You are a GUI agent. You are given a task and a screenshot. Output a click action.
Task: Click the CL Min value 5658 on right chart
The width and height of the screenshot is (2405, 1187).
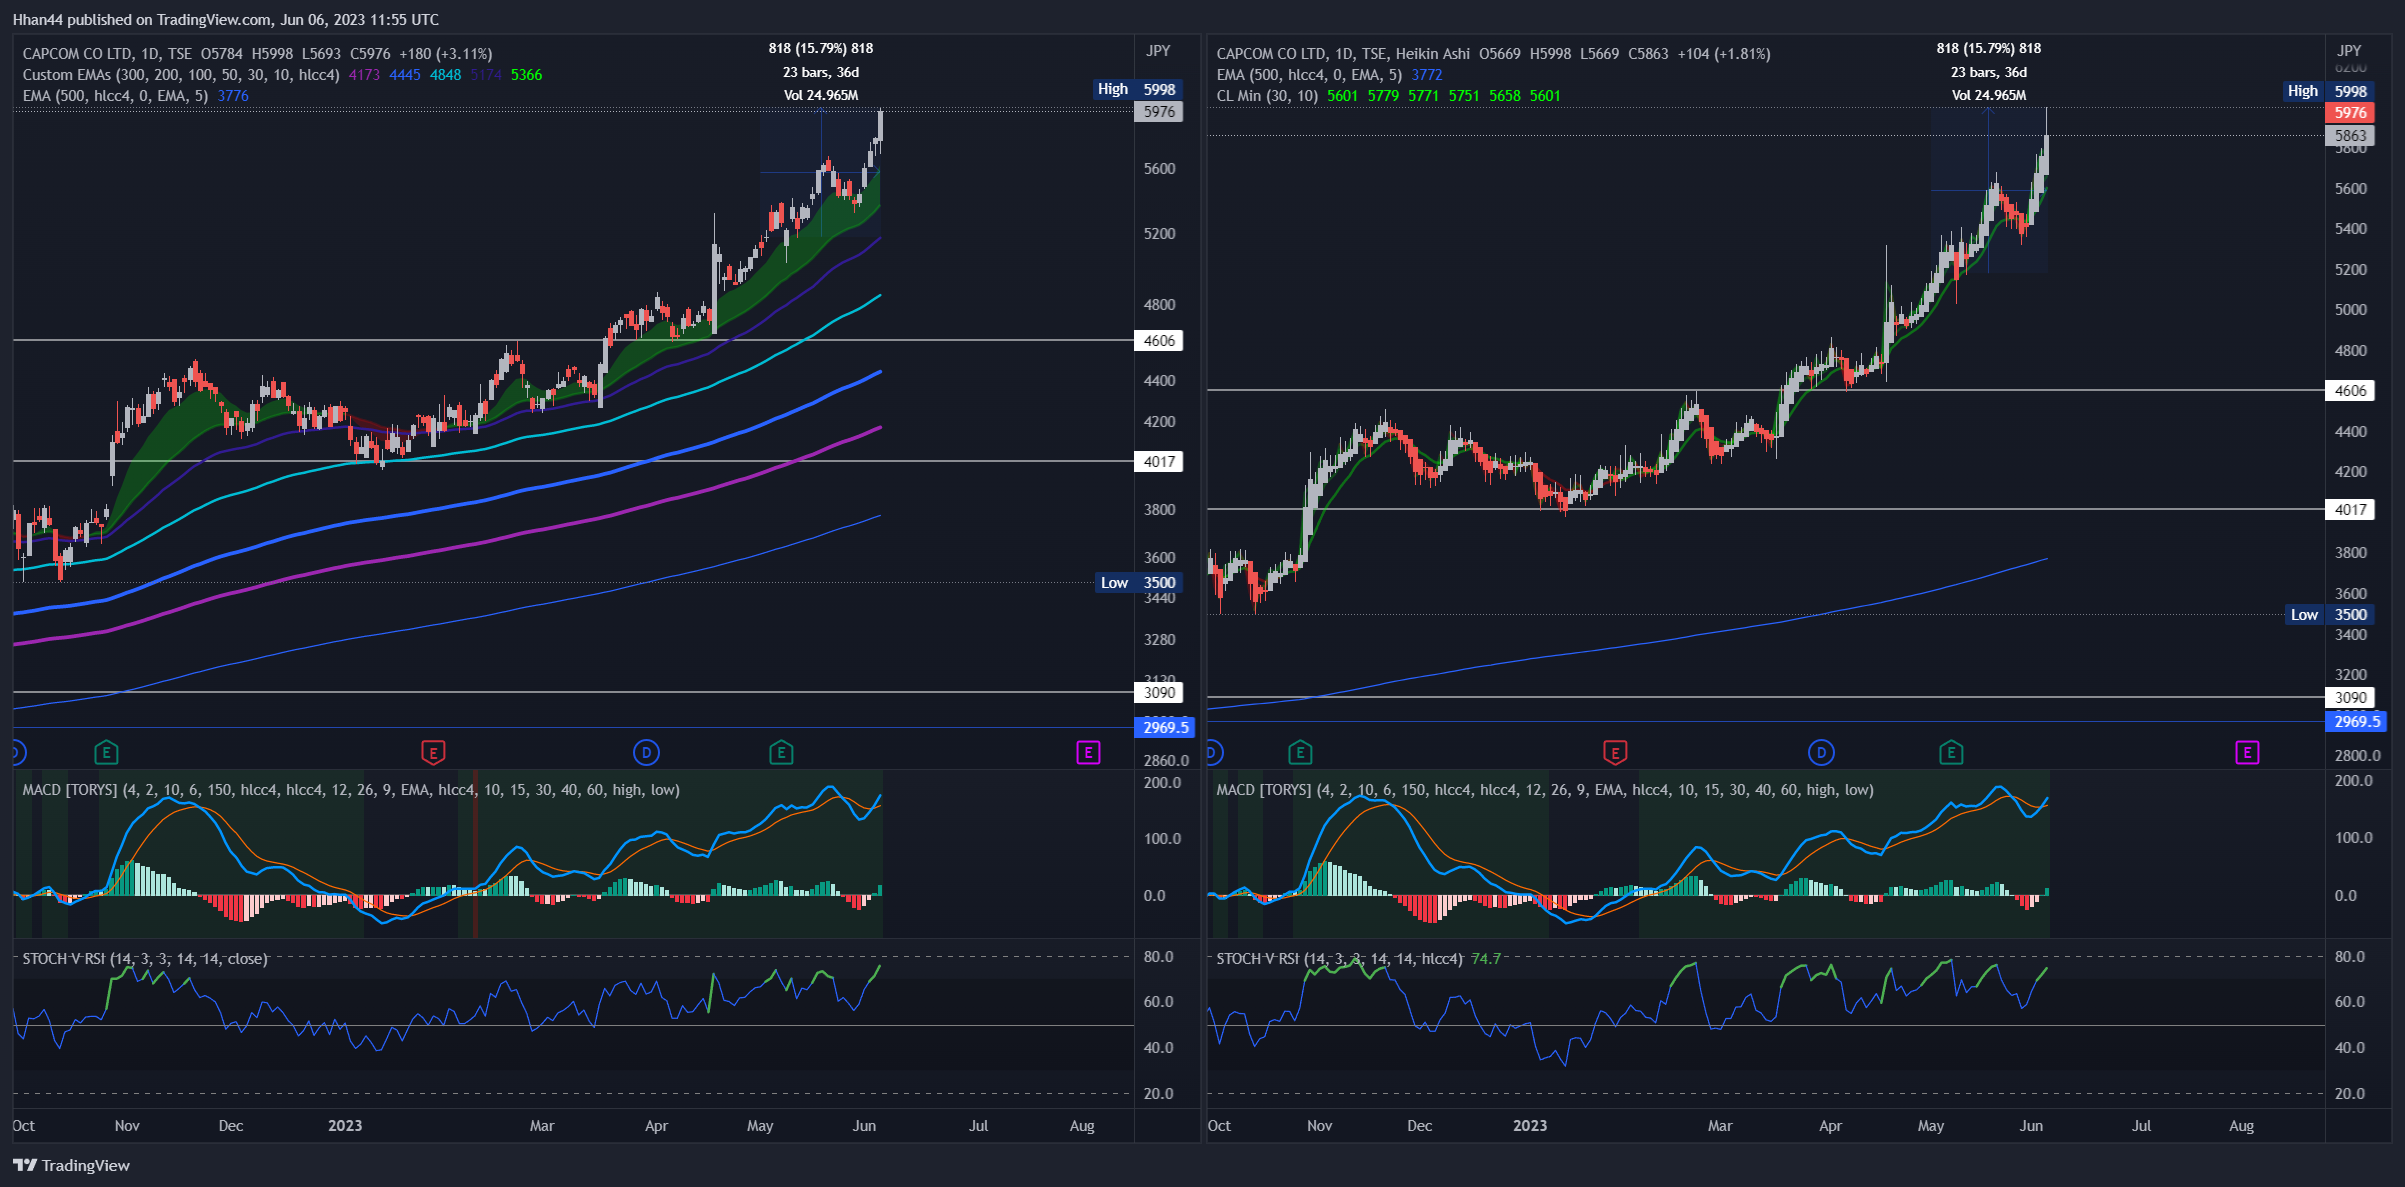(x=1505, y=96)
